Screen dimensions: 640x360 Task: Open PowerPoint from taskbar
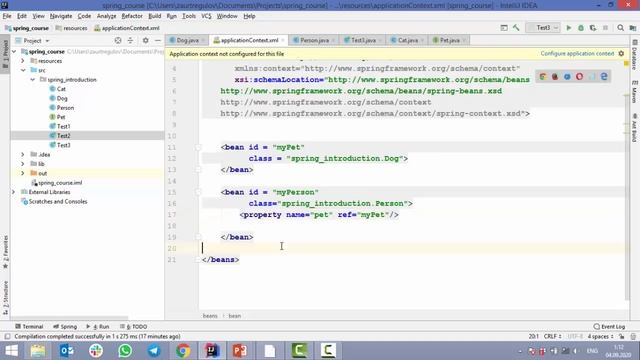(240, 351)
